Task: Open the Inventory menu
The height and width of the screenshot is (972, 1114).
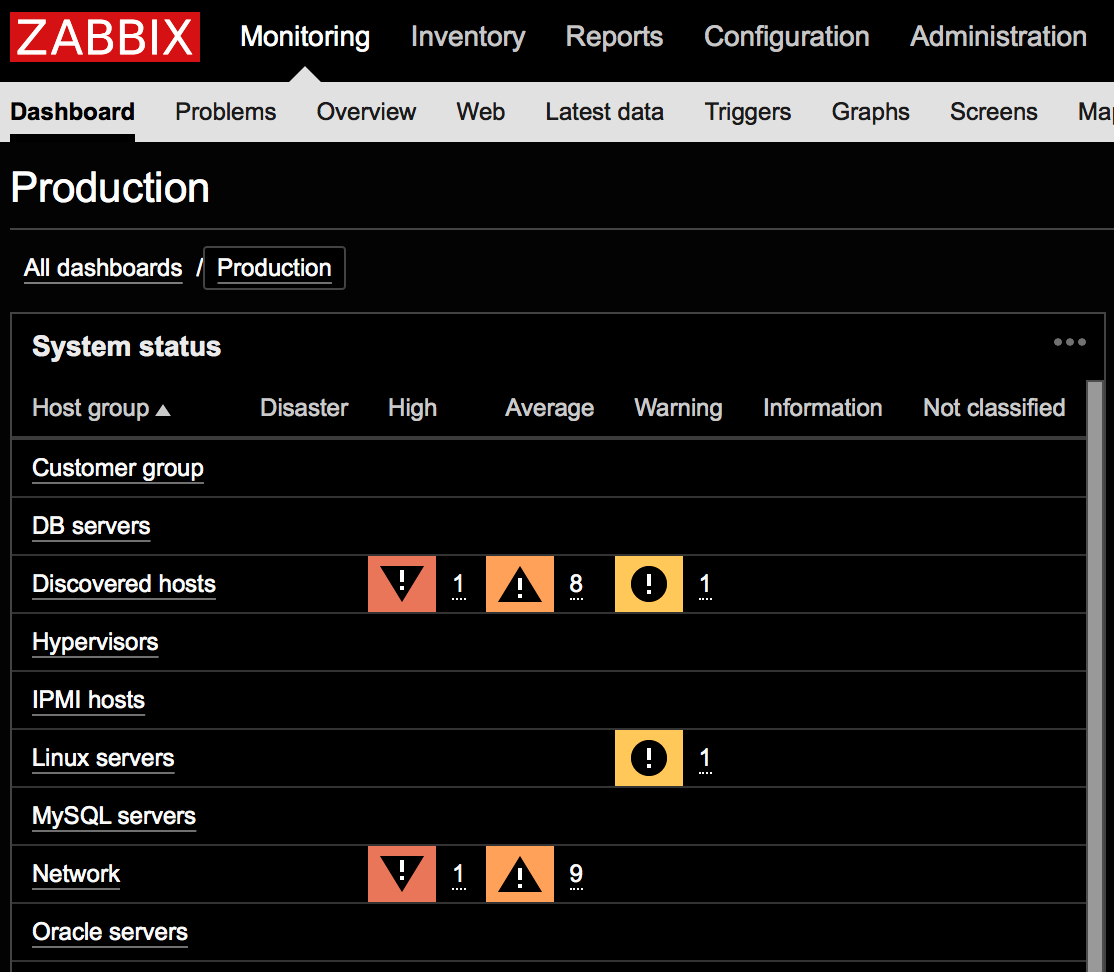Action: (x=468, y=37)
